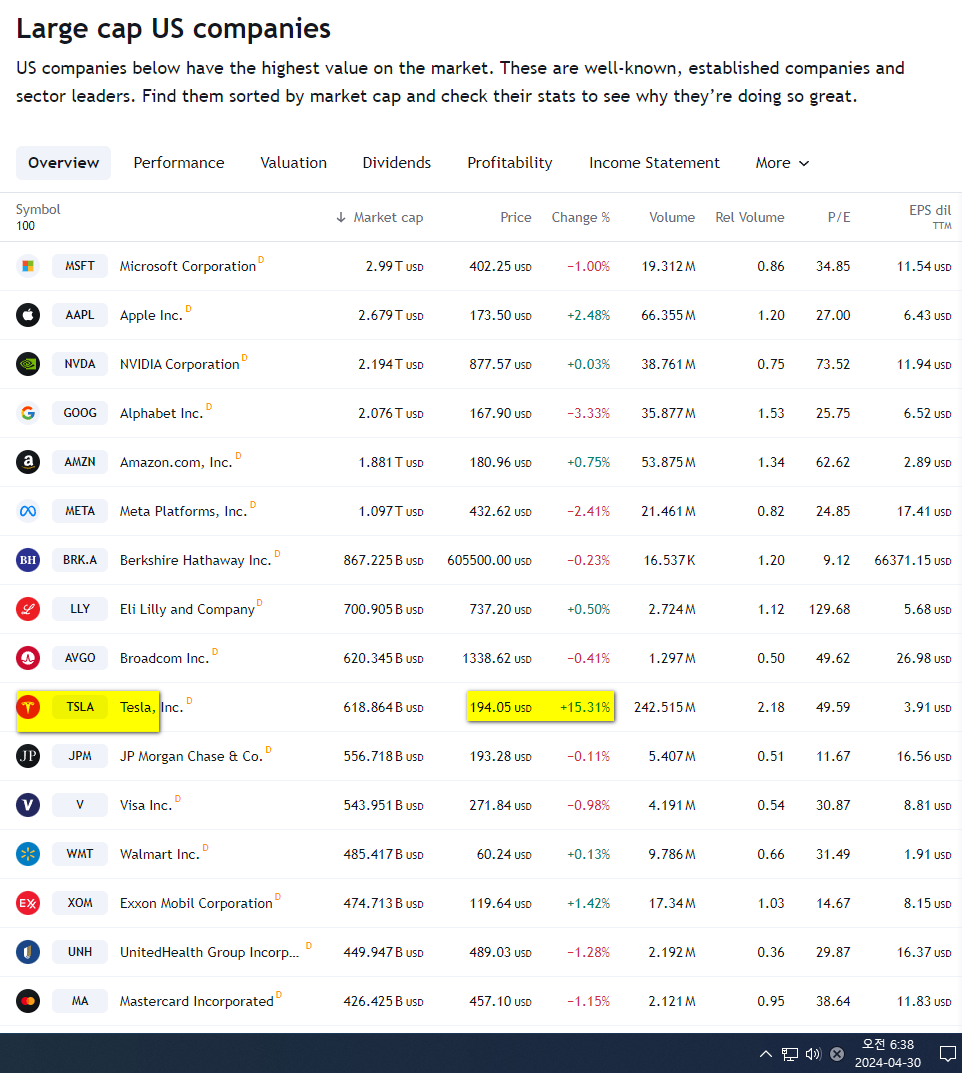Screen dimensions: 962x1073
Task: Open the notification center icon in taskbar
Action: (x=948, y=1054)
